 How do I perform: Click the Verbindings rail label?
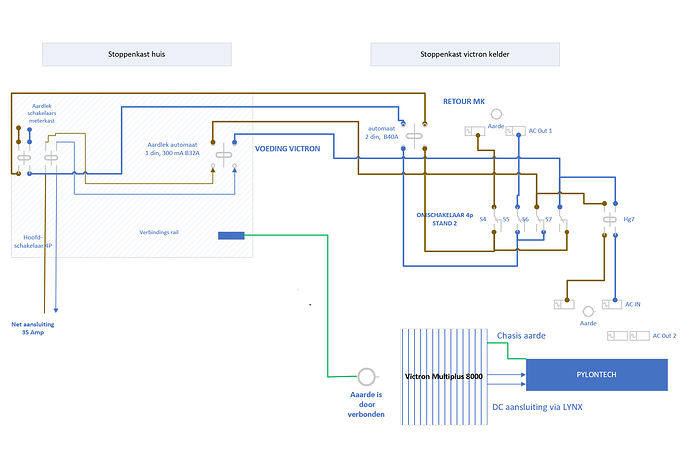[x=159, y=232]
